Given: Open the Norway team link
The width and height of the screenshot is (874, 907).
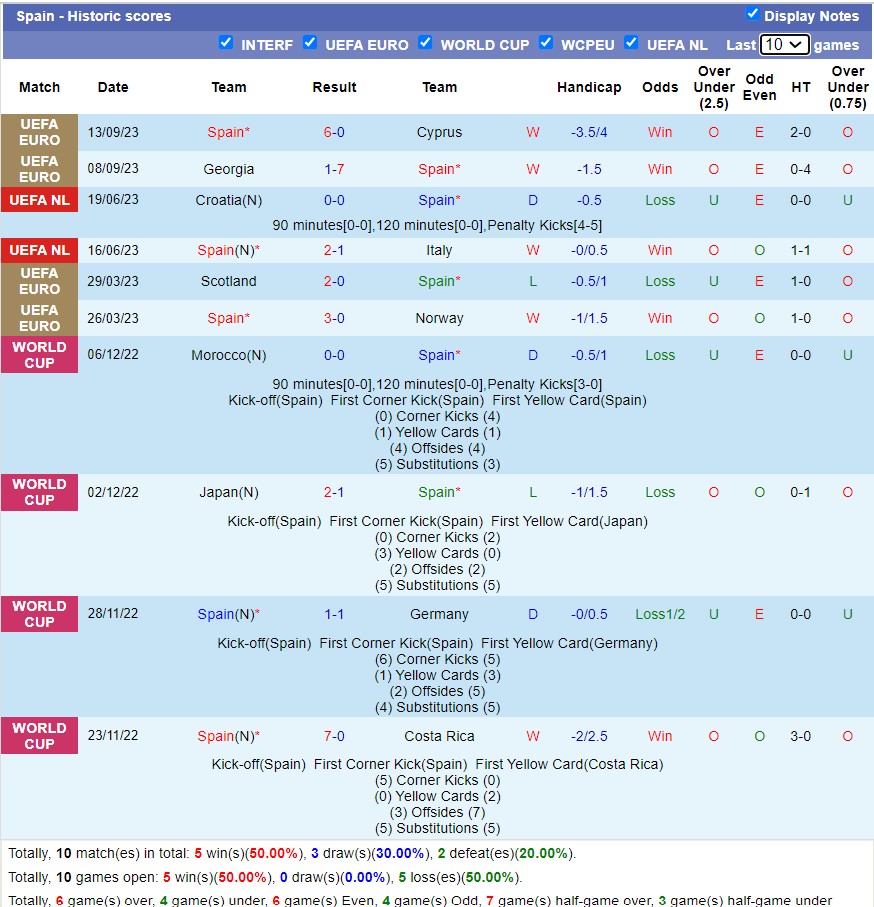Looking at the screenshot, I should 439,318.
